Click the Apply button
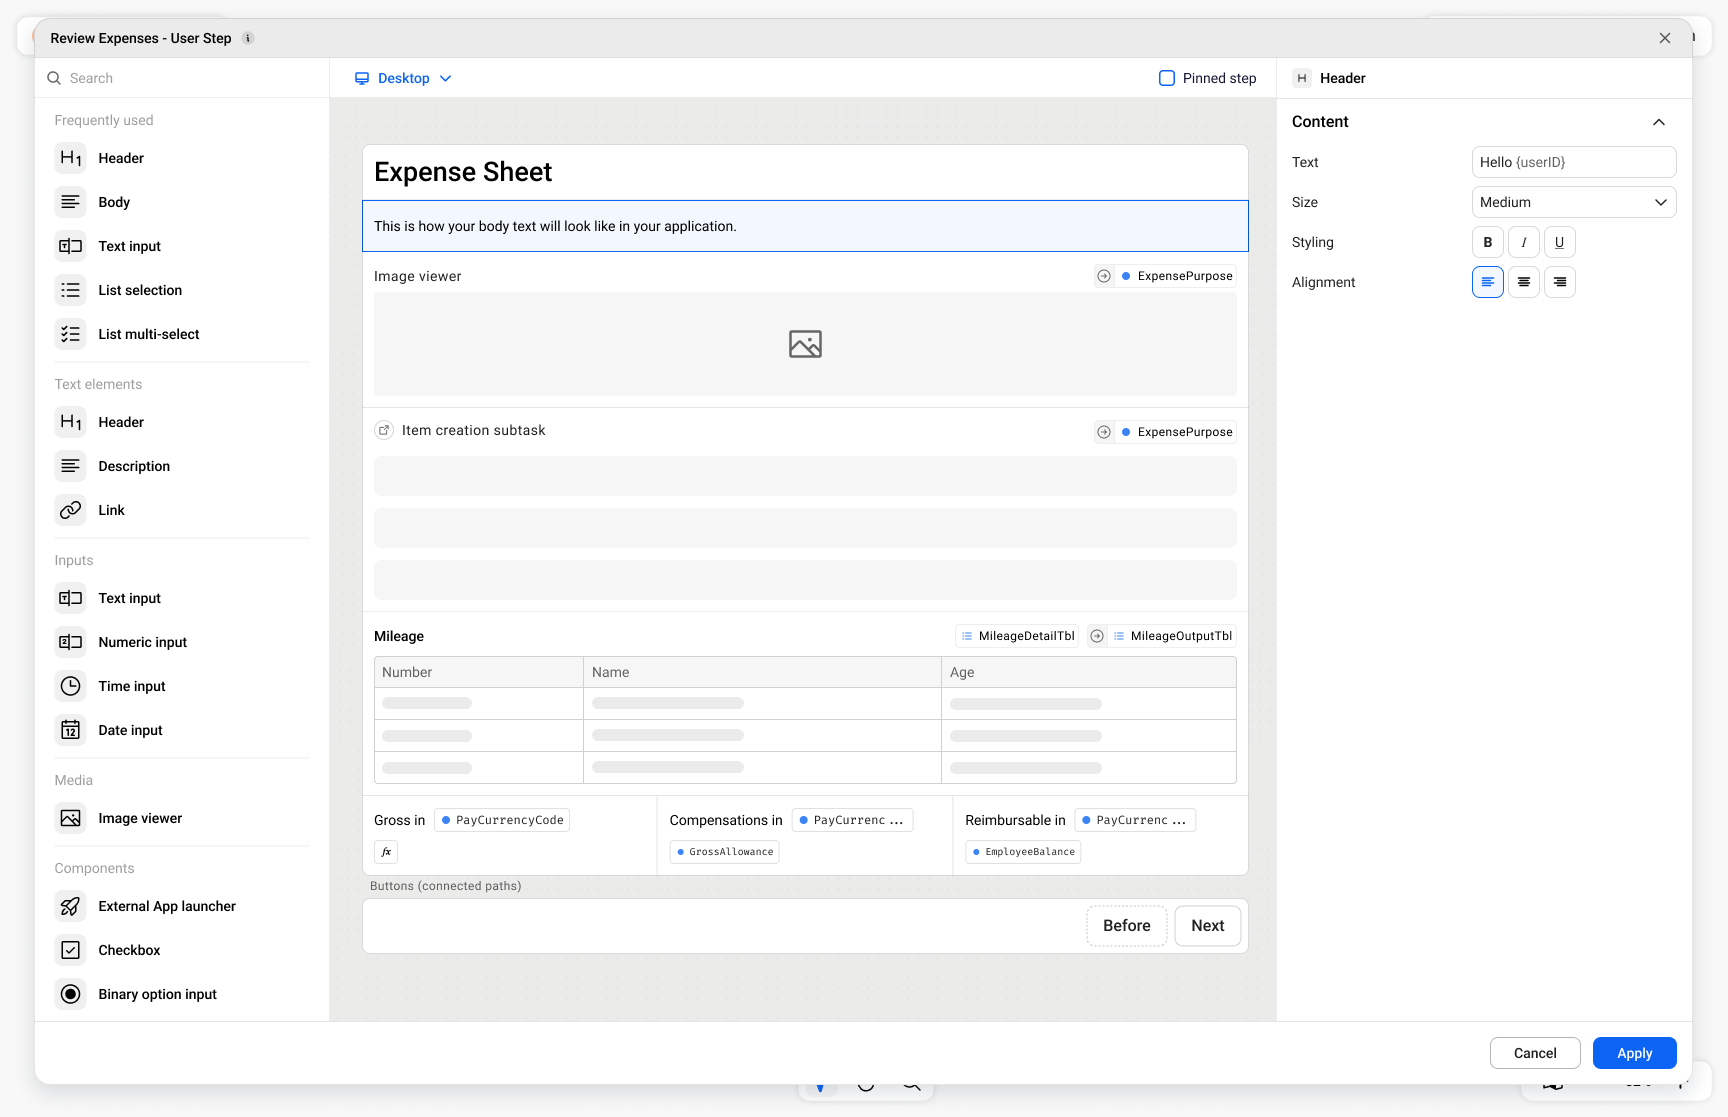Screen dimensions: 1728x1117 [x=1634, y=1053]
